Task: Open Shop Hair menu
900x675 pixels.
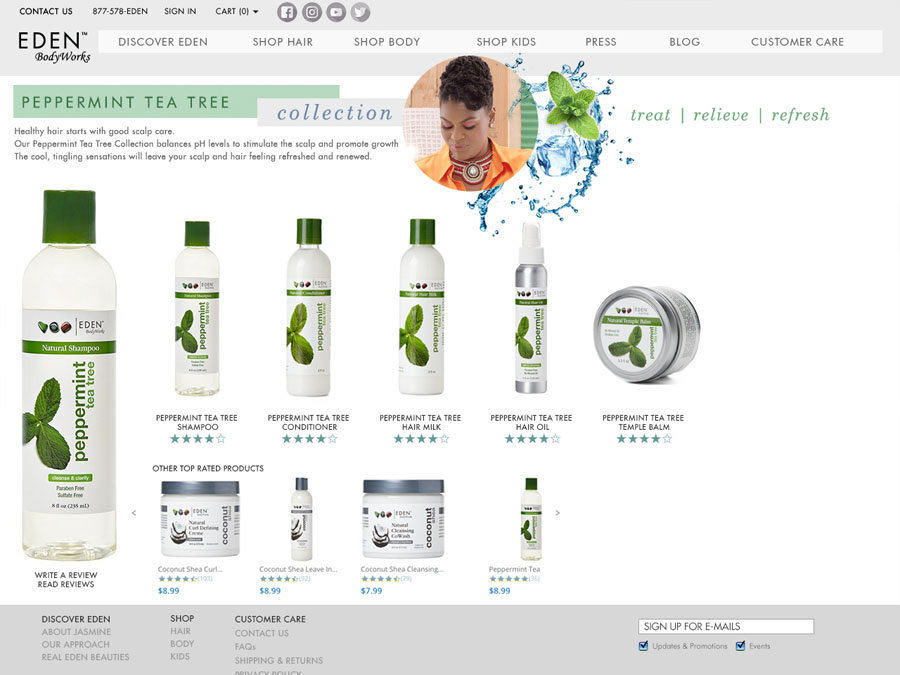Action: click(283, 42)
